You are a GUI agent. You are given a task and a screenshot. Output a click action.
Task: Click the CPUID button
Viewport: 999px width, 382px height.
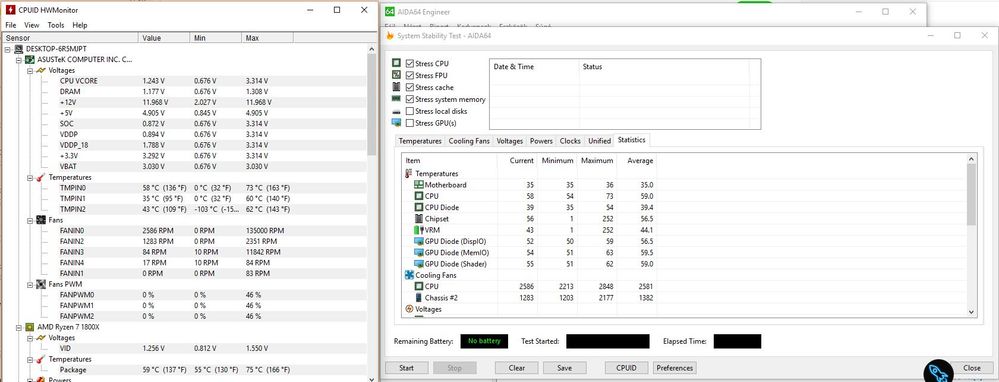[x=626, y=368]
